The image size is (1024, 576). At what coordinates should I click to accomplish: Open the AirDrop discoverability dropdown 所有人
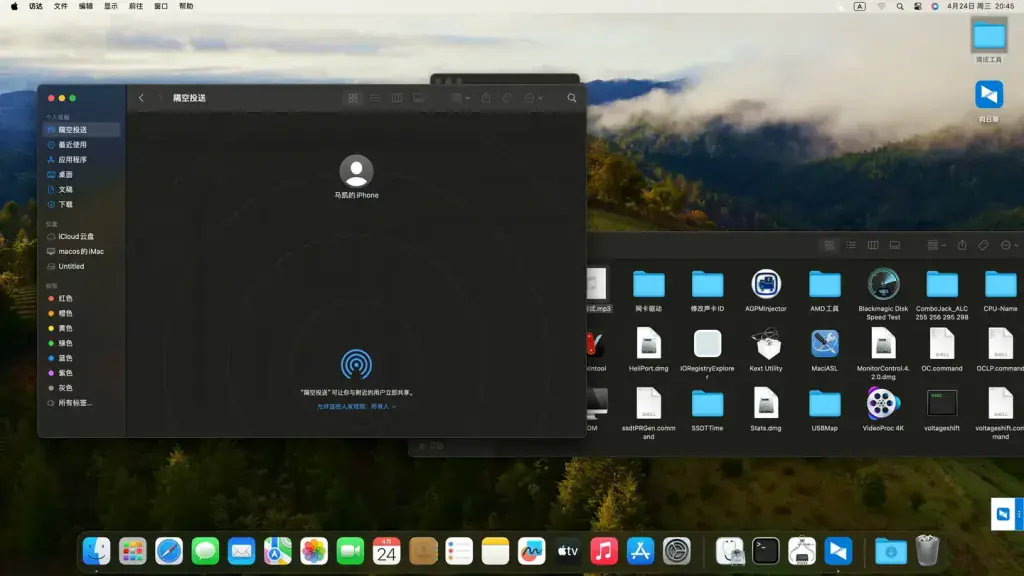(x=383, y=406)
